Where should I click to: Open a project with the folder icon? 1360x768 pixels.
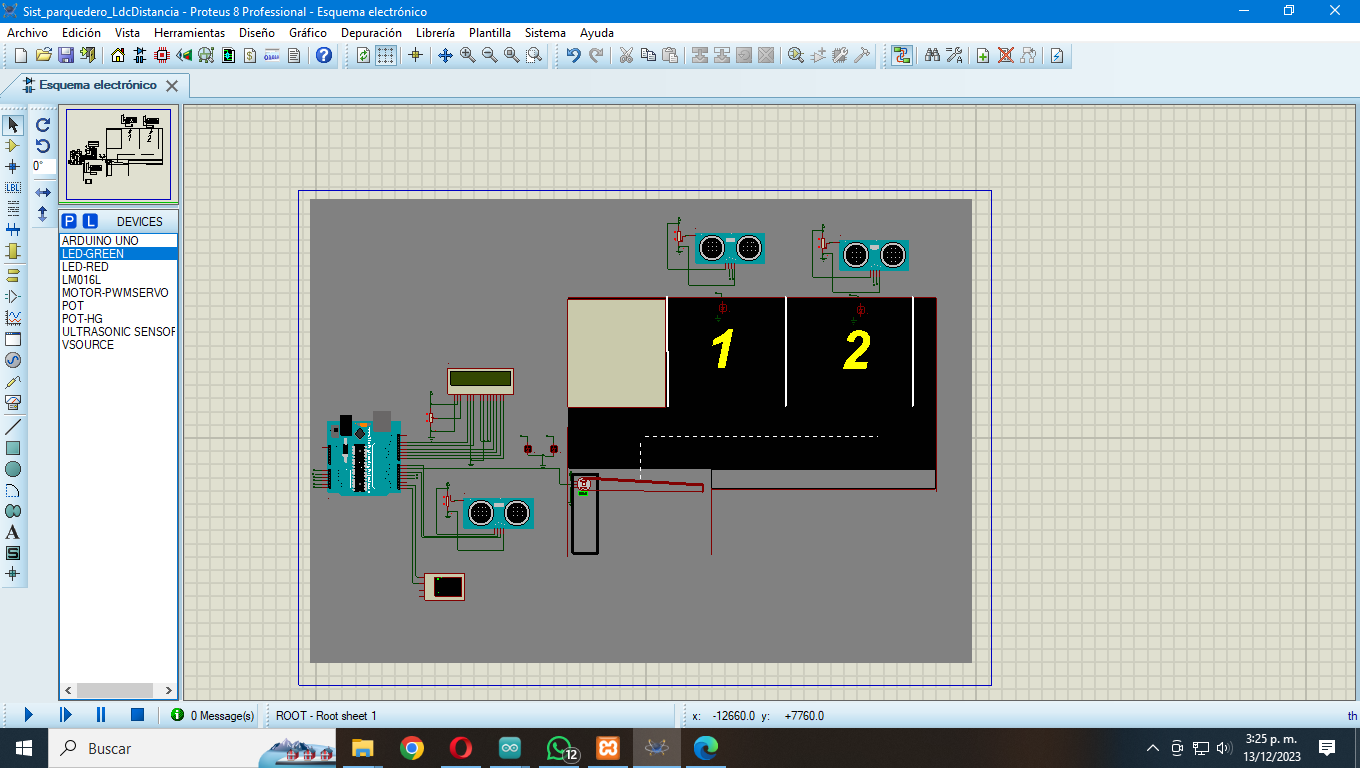click(43, 55)
